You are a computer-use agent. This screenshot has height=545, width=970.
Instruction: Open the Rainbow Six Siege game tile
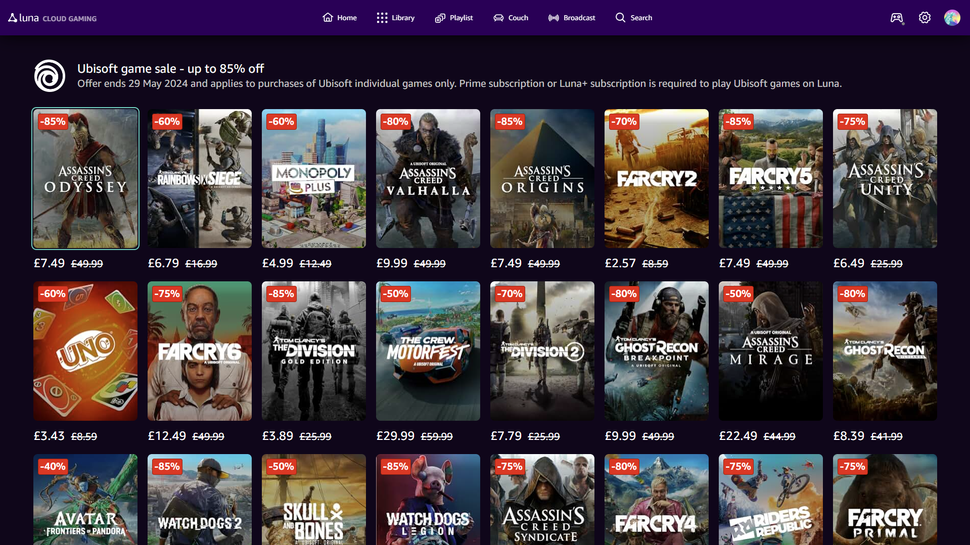200,179
